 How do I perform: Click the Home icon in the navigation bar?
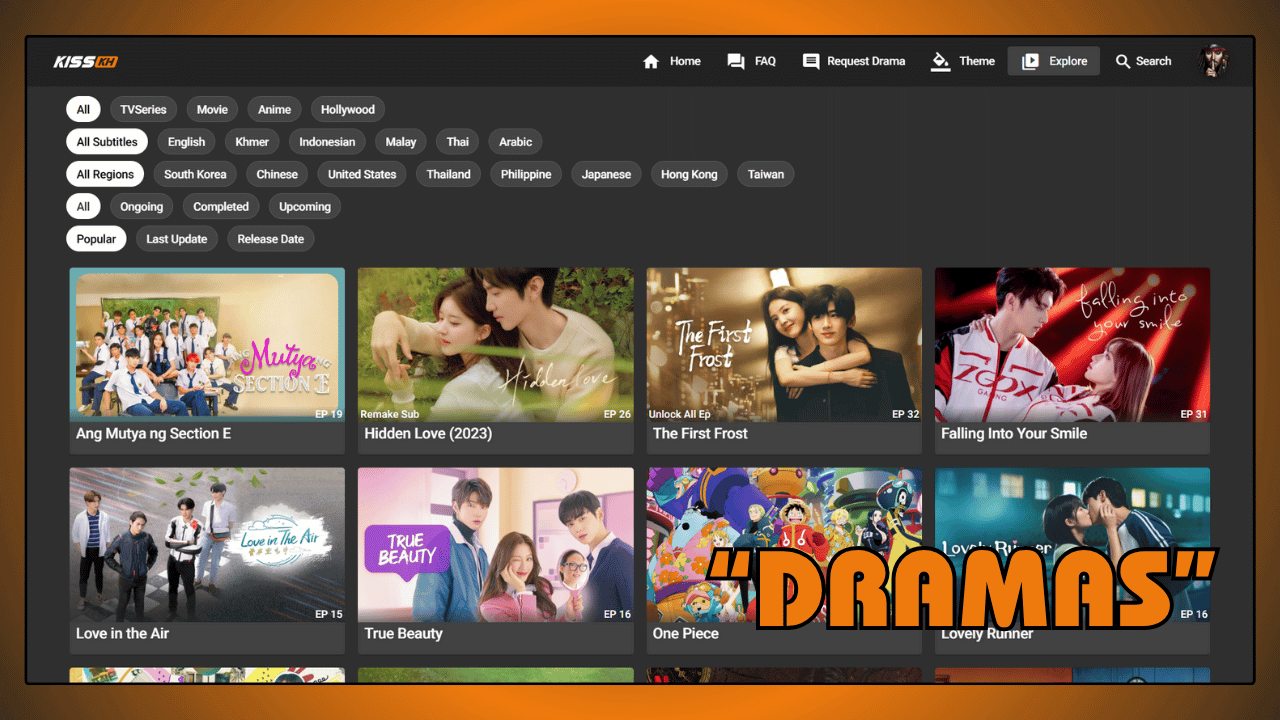652,61
